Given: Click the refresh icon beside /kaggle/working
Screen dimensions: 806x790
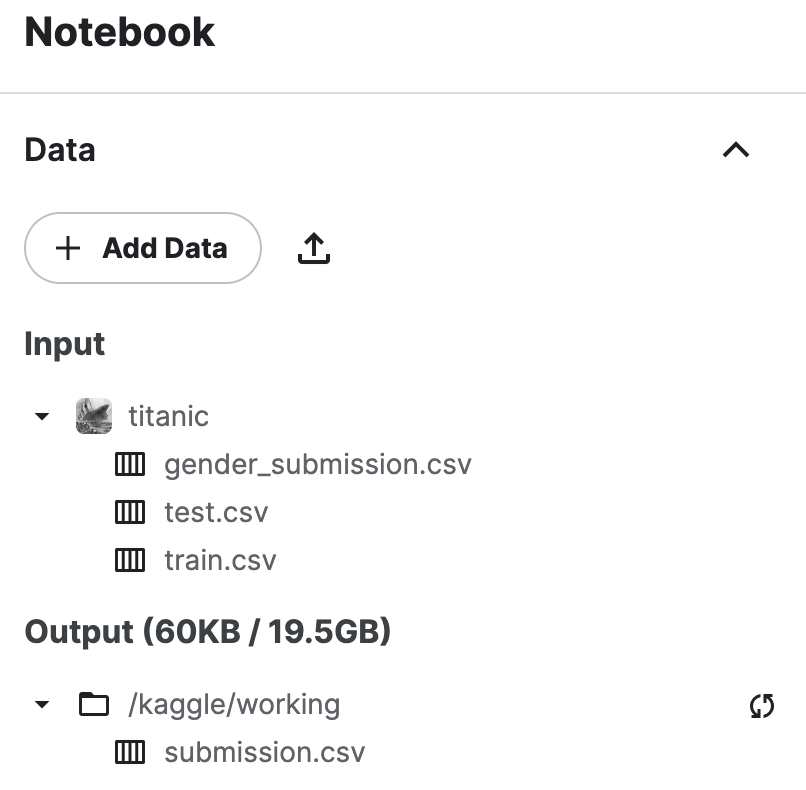Looking at the screenshot, I should click(762, 705).
